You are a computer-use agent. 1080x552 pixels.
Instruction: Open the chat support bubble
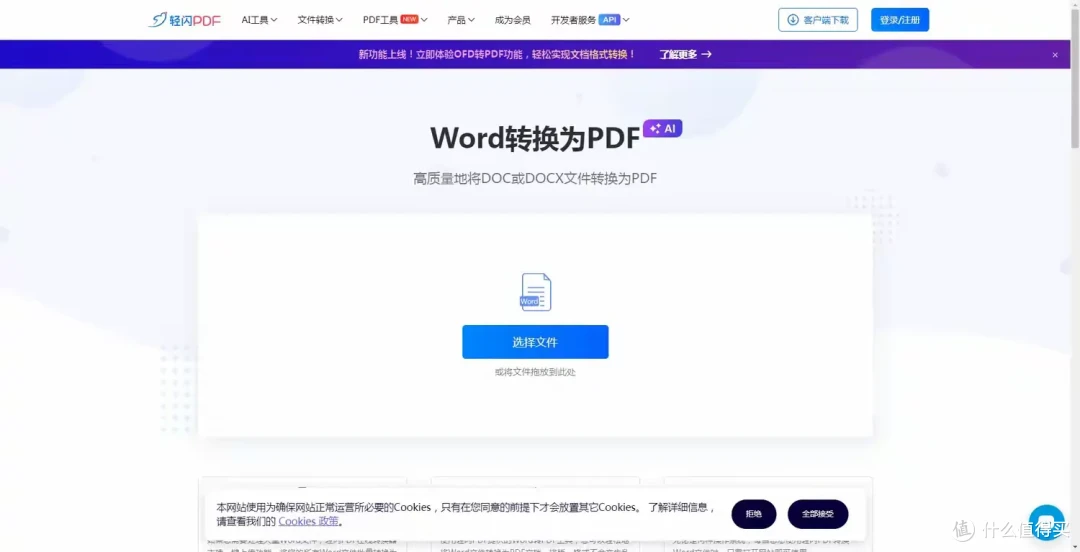pyautogui.click(x=1046, y=522)
